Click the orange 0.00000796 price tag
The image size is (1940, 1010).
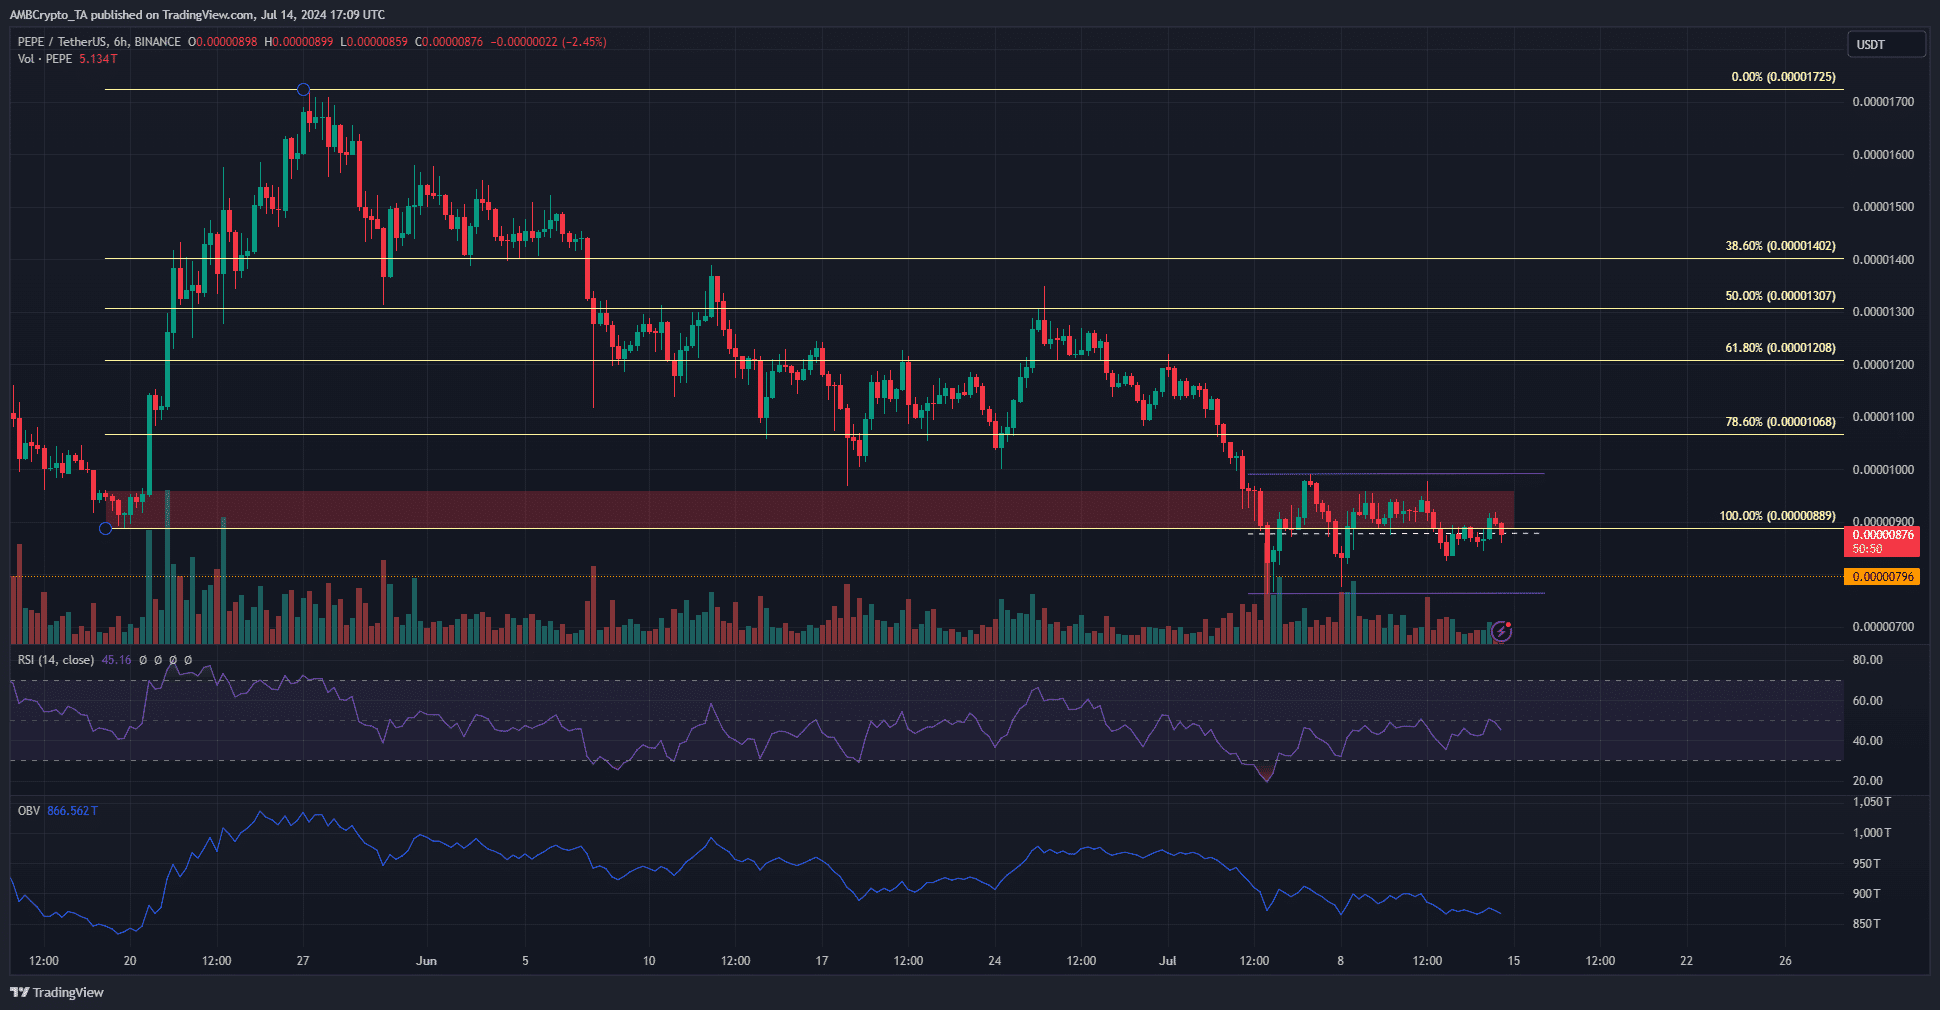1881,577
